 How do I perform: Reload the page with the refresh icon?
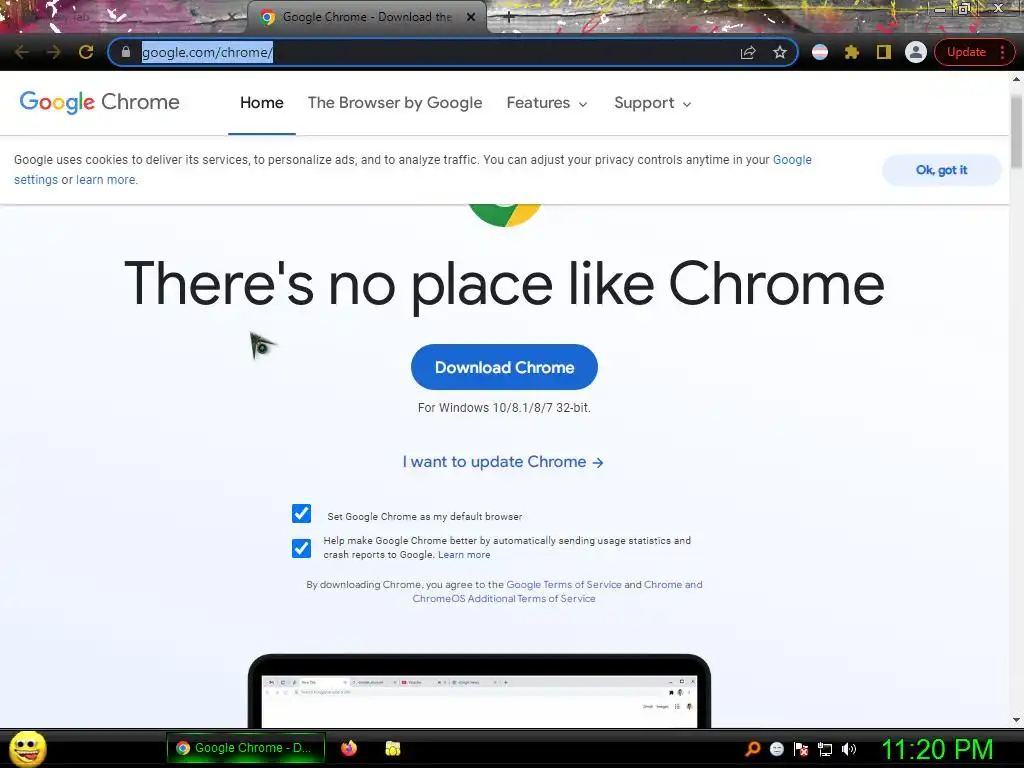click(86, 52)
